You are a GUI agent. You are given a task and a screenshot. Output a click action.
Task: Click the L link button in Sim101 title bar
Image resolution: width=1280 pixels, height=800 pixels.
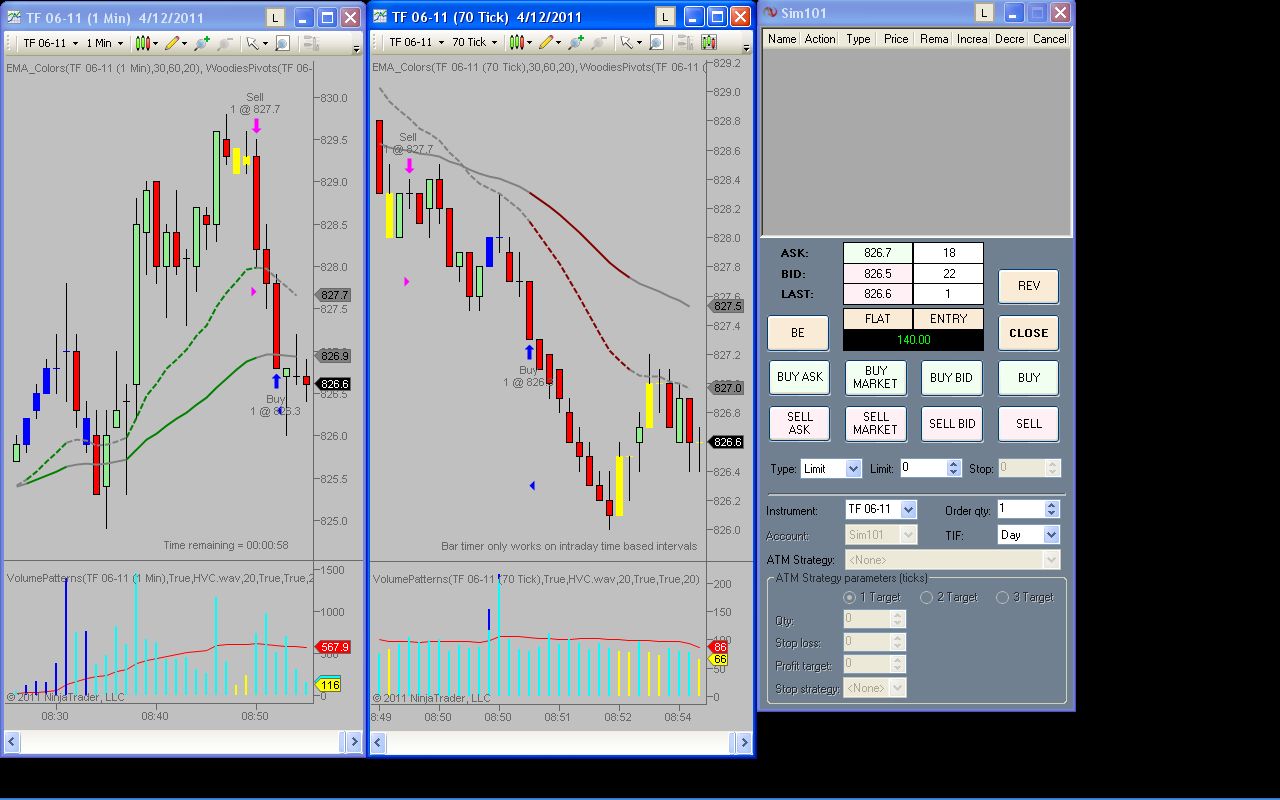point(985,12)
